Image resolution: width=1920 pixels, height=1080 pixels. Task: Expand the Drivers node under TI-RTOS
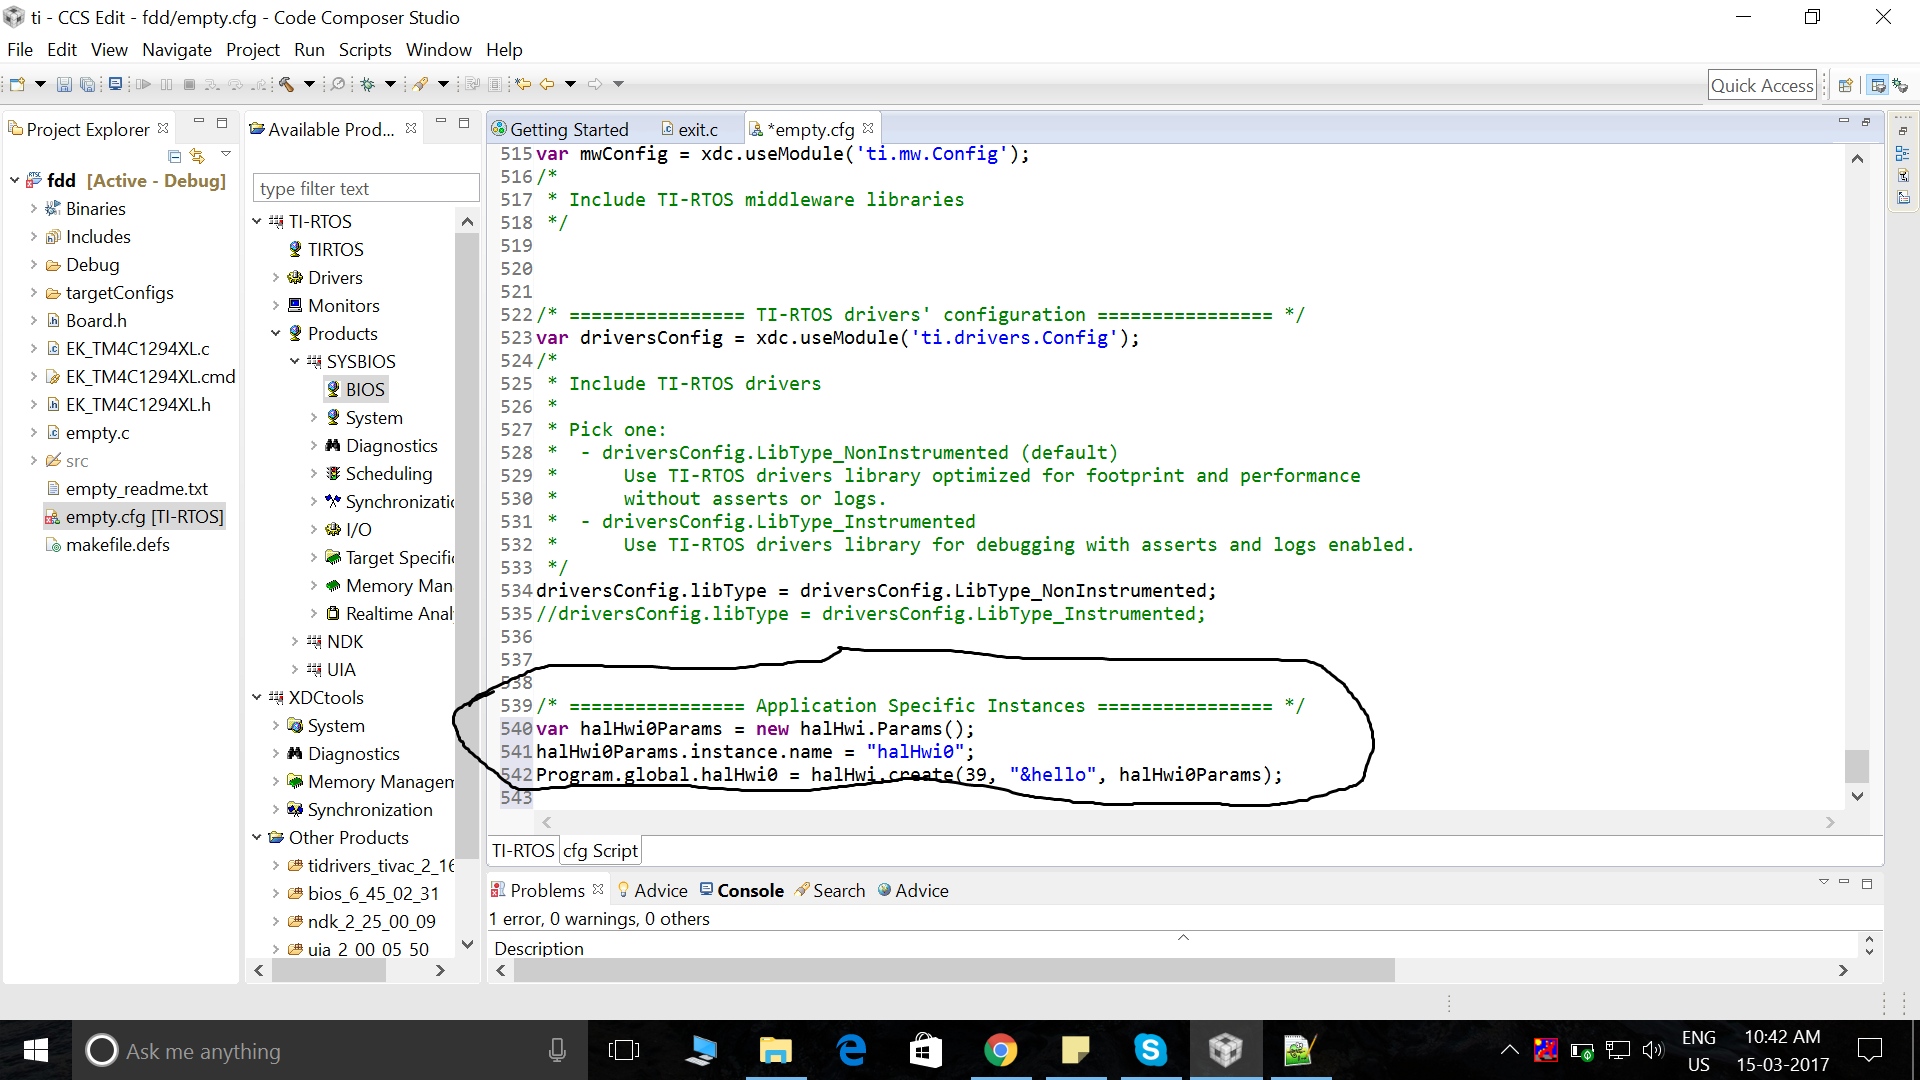point(276,277)
